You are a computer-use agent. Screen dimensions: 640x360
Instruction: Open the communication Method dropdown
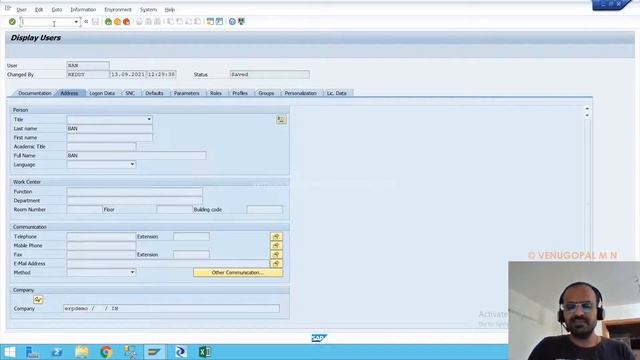tap(132, 272)
